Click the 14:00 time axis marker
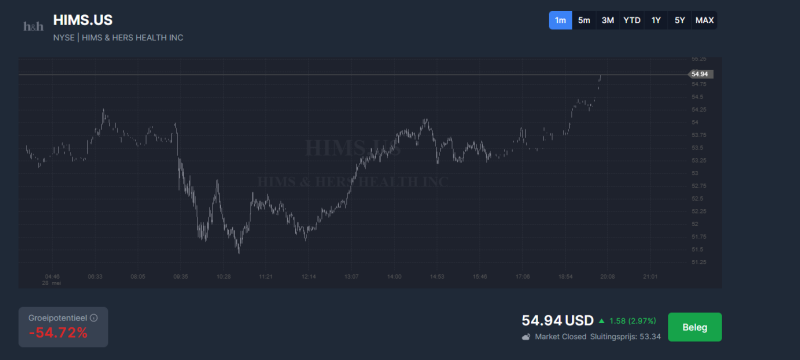The width and height of the screenshot is (800, 360). 394,276
